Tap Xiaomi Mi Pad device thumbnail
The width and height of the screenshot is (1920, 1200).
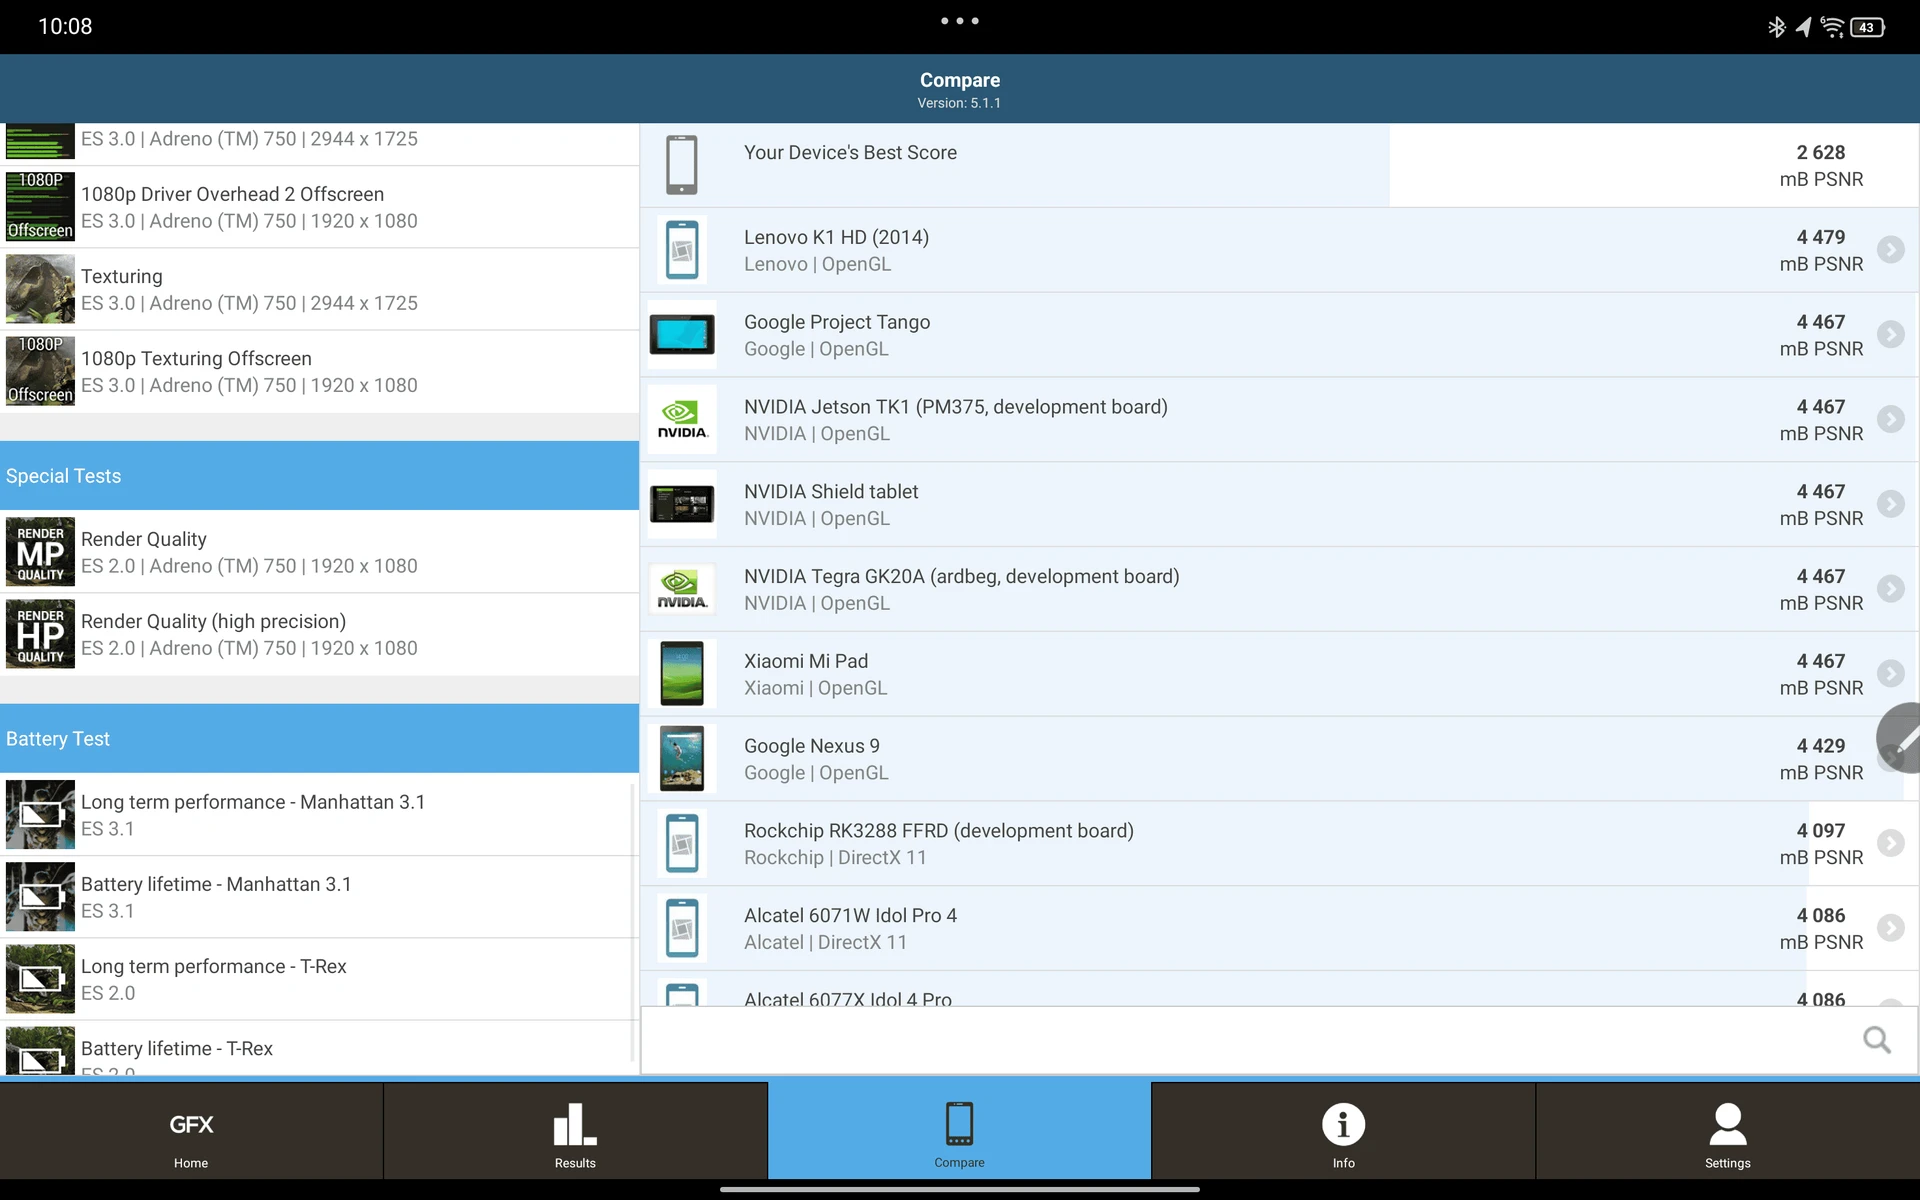tap(682, 673)
